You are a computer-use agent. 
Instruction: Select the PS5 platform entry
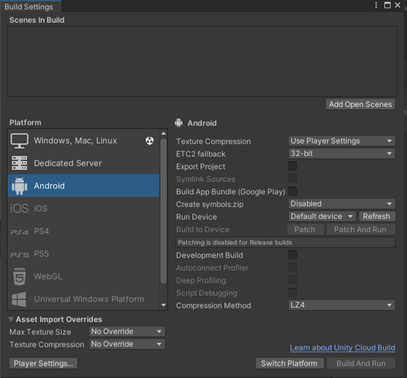pos(83,254)
